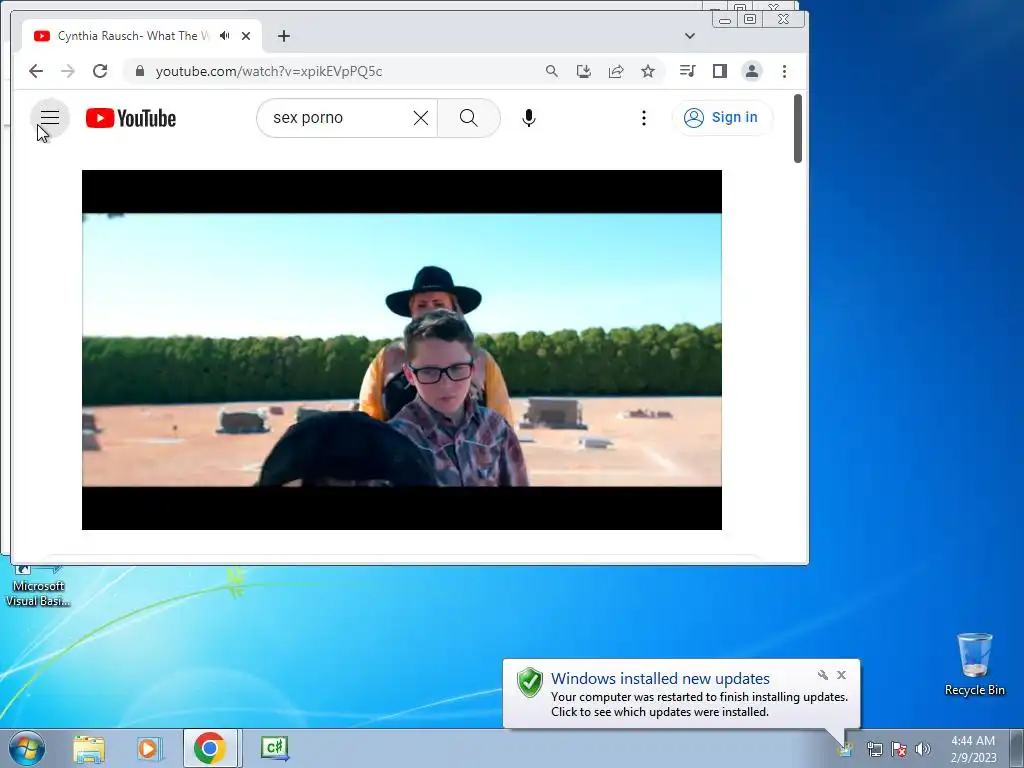Clear the YouTube search box text
Screen dimensions: 1024x768
tap(421, 118)
